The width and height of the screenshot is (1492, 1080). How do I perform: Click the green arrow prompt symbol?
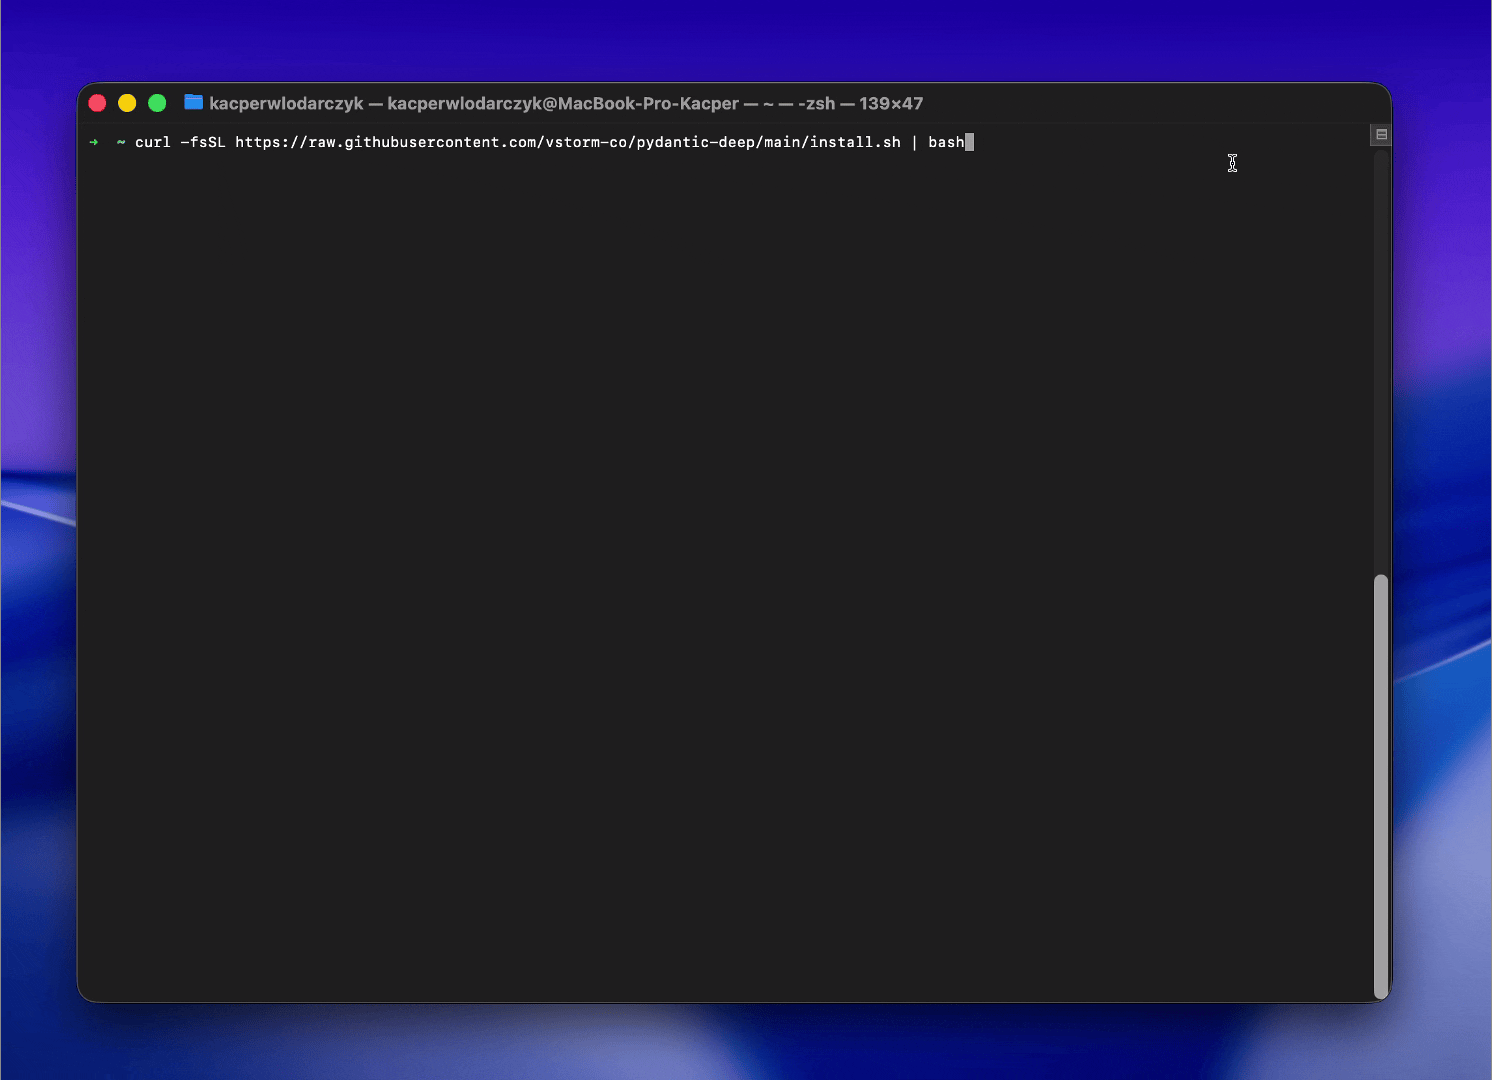pyautogui.click(x=94, y=142)
